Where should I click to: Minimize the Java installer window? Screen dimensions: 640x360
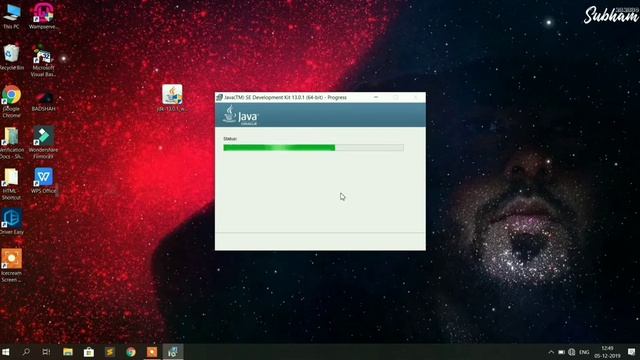[376, 97]
